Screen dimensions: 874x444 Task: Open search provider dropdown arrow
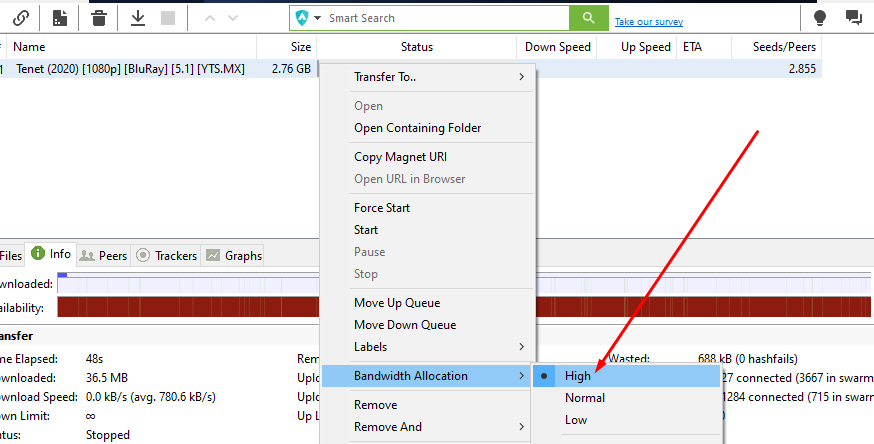point(318,19)
